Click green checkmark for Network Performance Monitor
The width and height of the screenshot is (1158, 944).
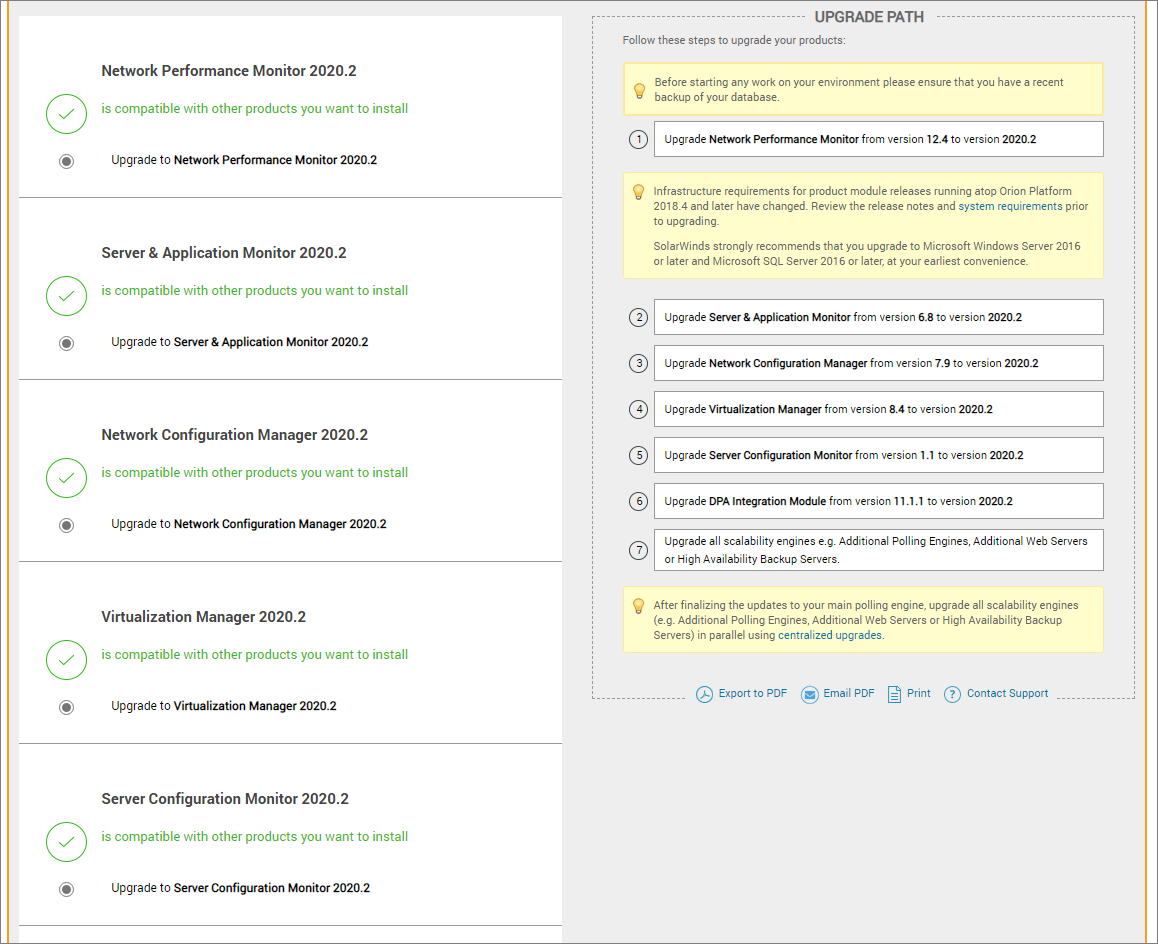tap(66, 114)
